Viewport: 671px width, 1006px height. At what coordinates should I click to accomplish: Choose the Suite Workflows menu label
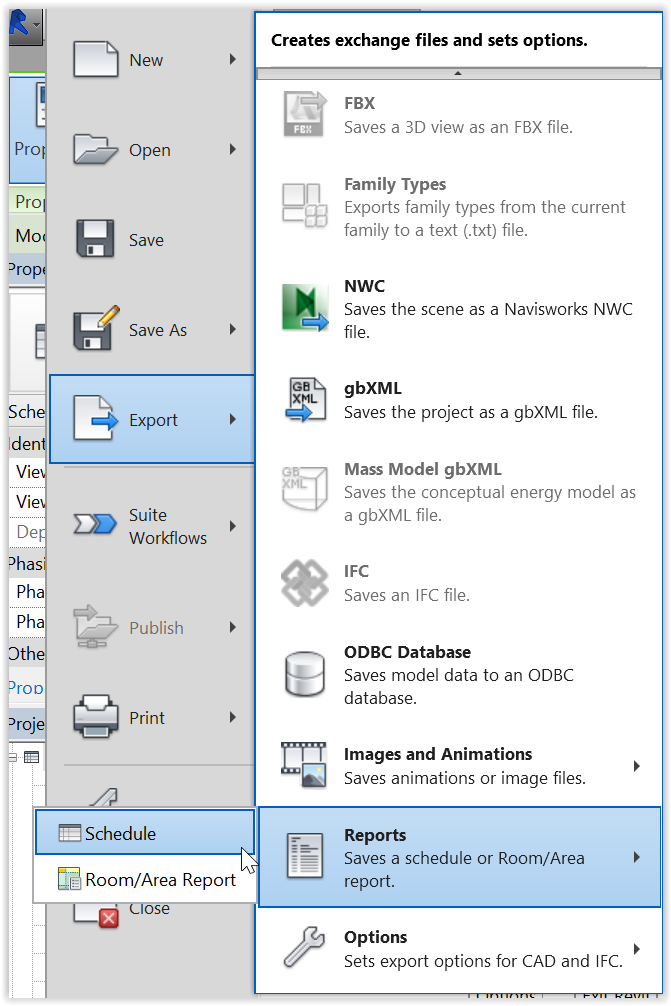[168, 526]
